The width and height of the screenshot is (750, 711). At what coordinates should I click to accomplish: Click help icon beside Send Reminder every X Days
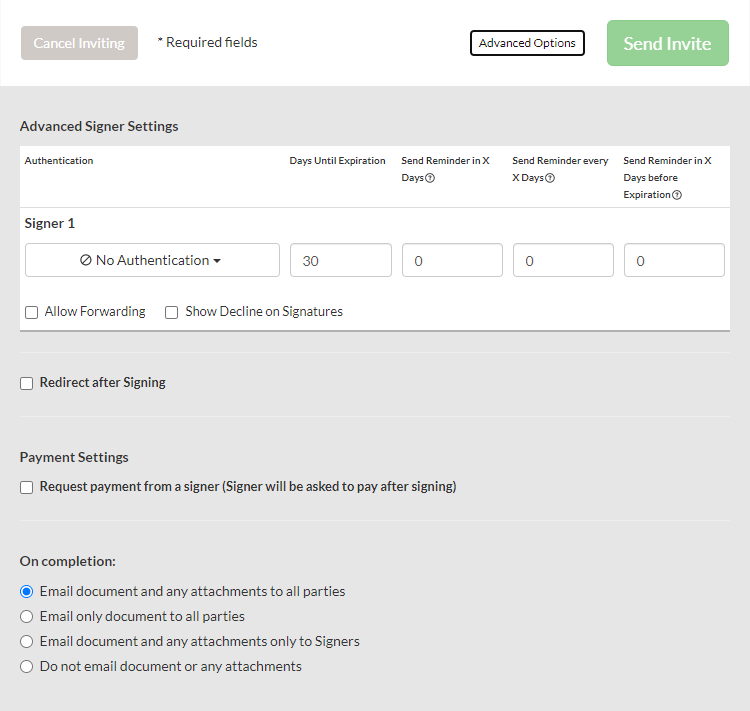(x=550, y=178)
